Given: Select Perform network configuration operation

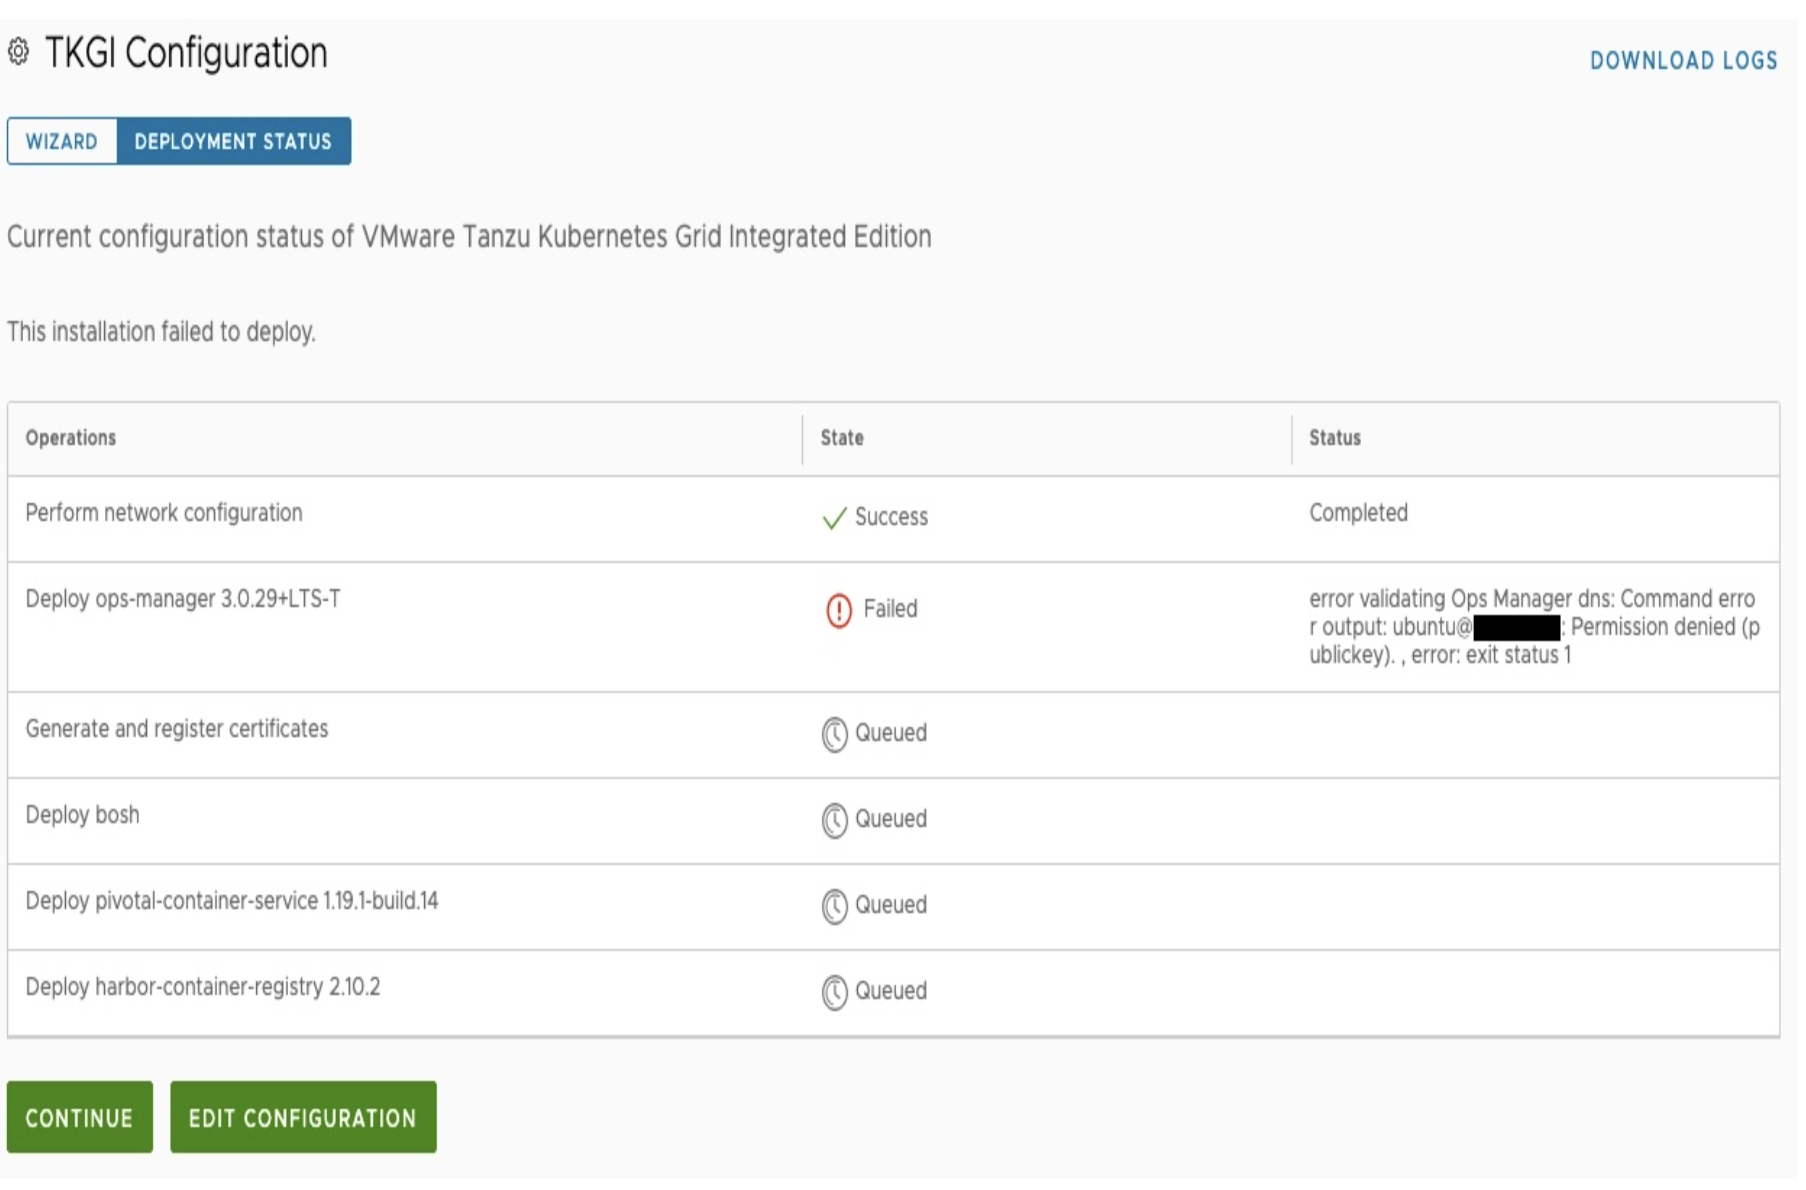Looking at the screenshot, I should tap(164, 513).
